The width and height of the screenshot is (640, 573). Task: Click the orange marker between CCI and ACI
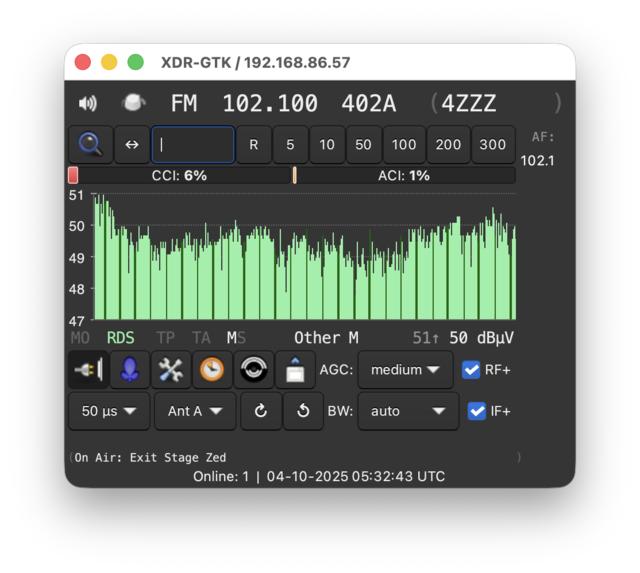pos(294,175)
